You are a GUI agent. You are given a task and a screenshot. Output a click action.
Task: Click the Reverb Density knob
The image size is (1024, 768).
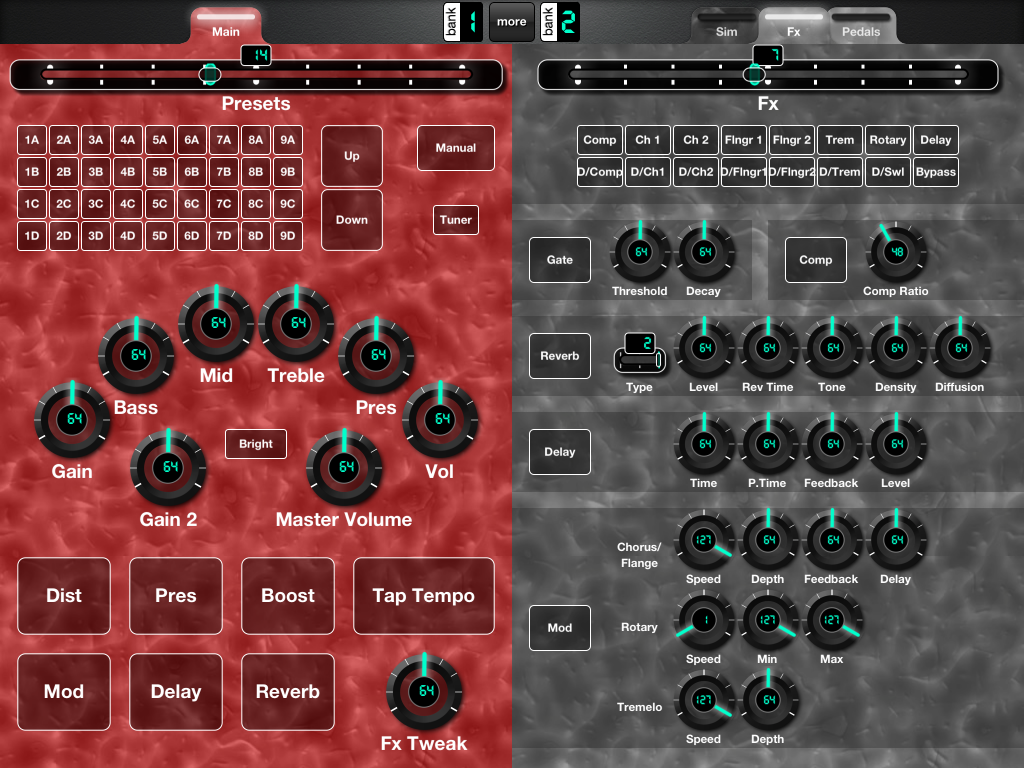click(x=896, y=348)
